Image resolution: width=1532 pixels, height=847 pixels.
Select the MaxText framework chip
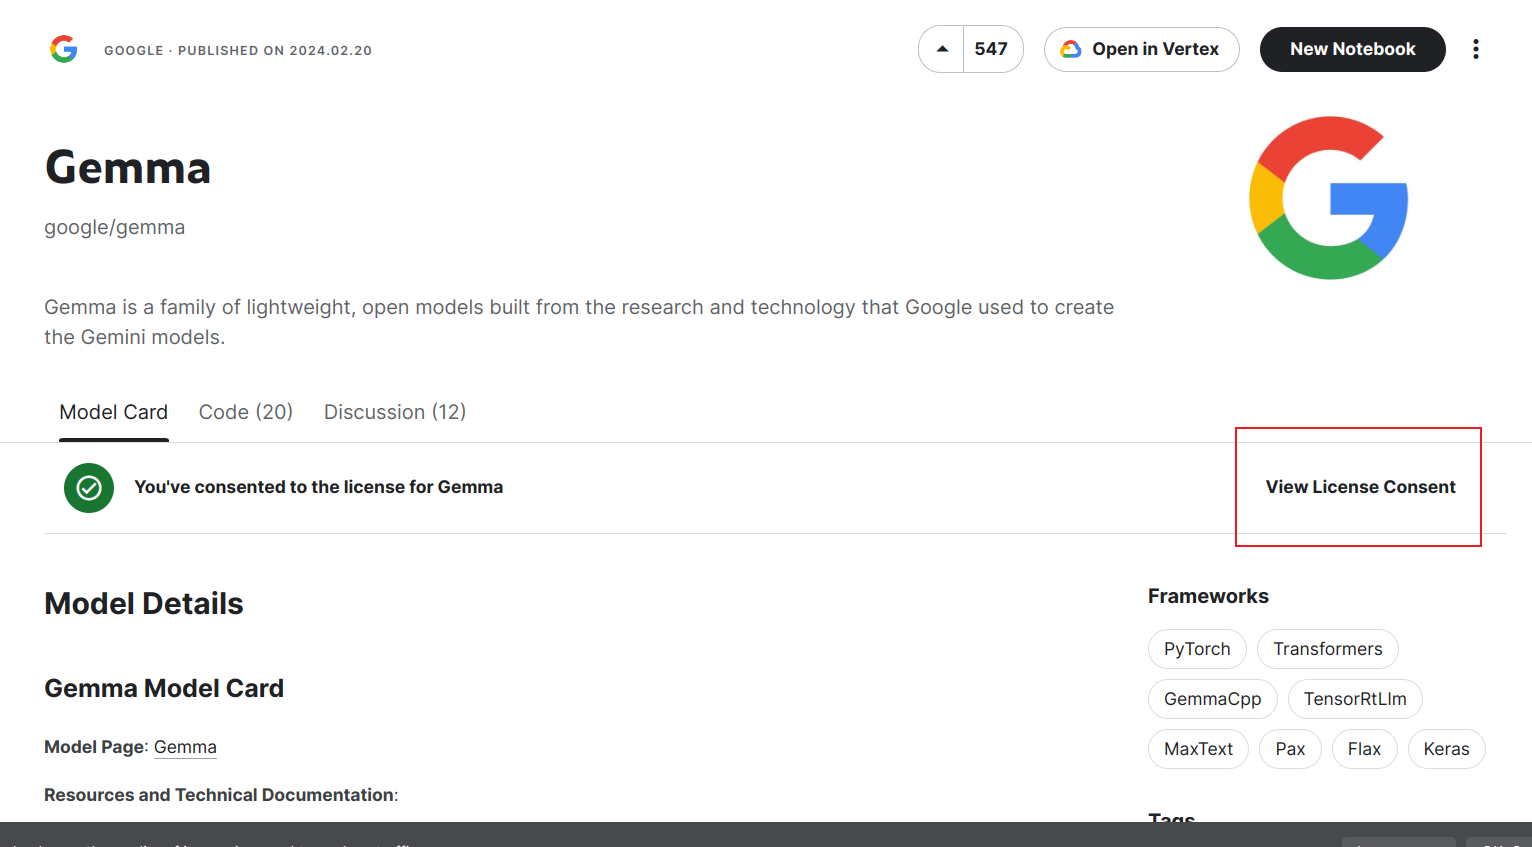pos(1199,749)
